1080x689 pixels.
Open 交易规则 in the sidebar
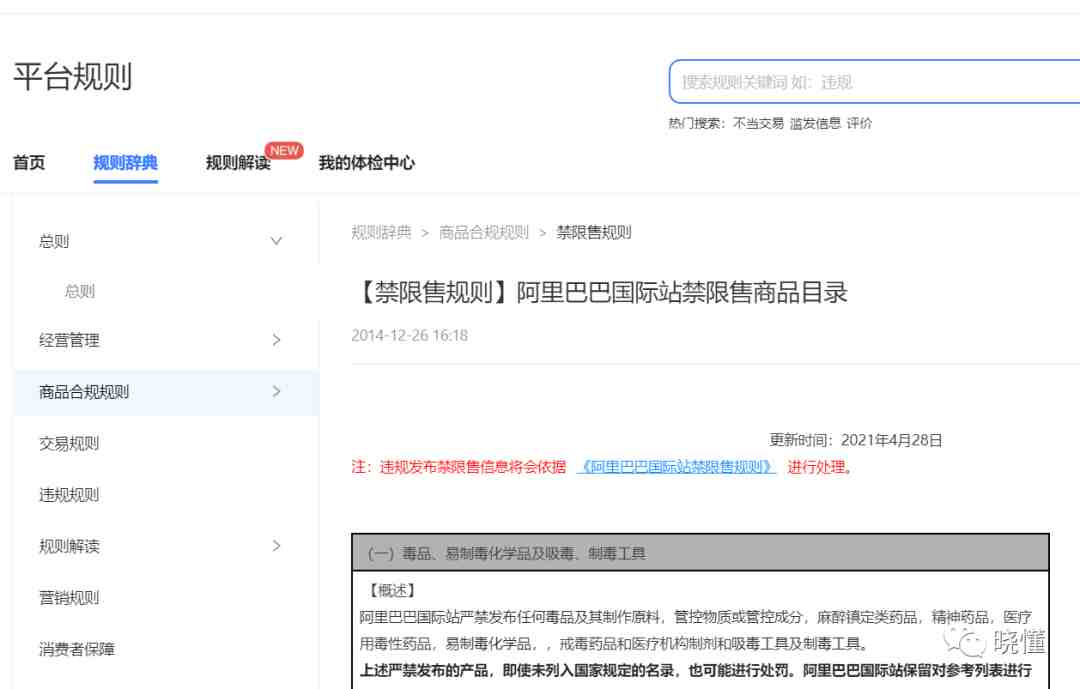pyautogui.click(x=69, y=444)
